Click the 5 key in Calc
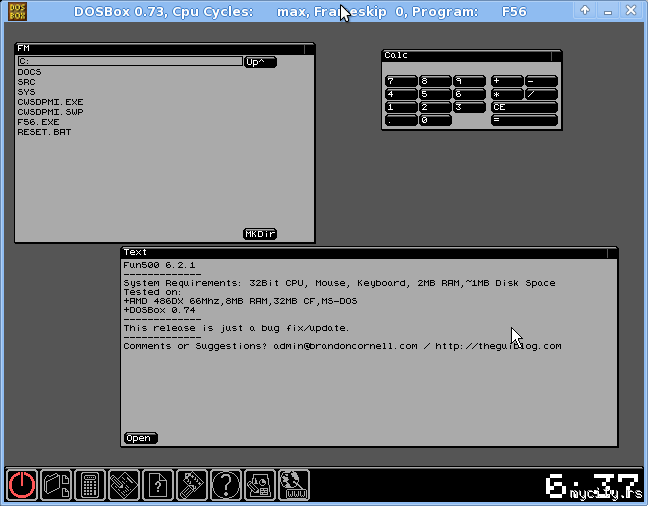 coord(435,94)
